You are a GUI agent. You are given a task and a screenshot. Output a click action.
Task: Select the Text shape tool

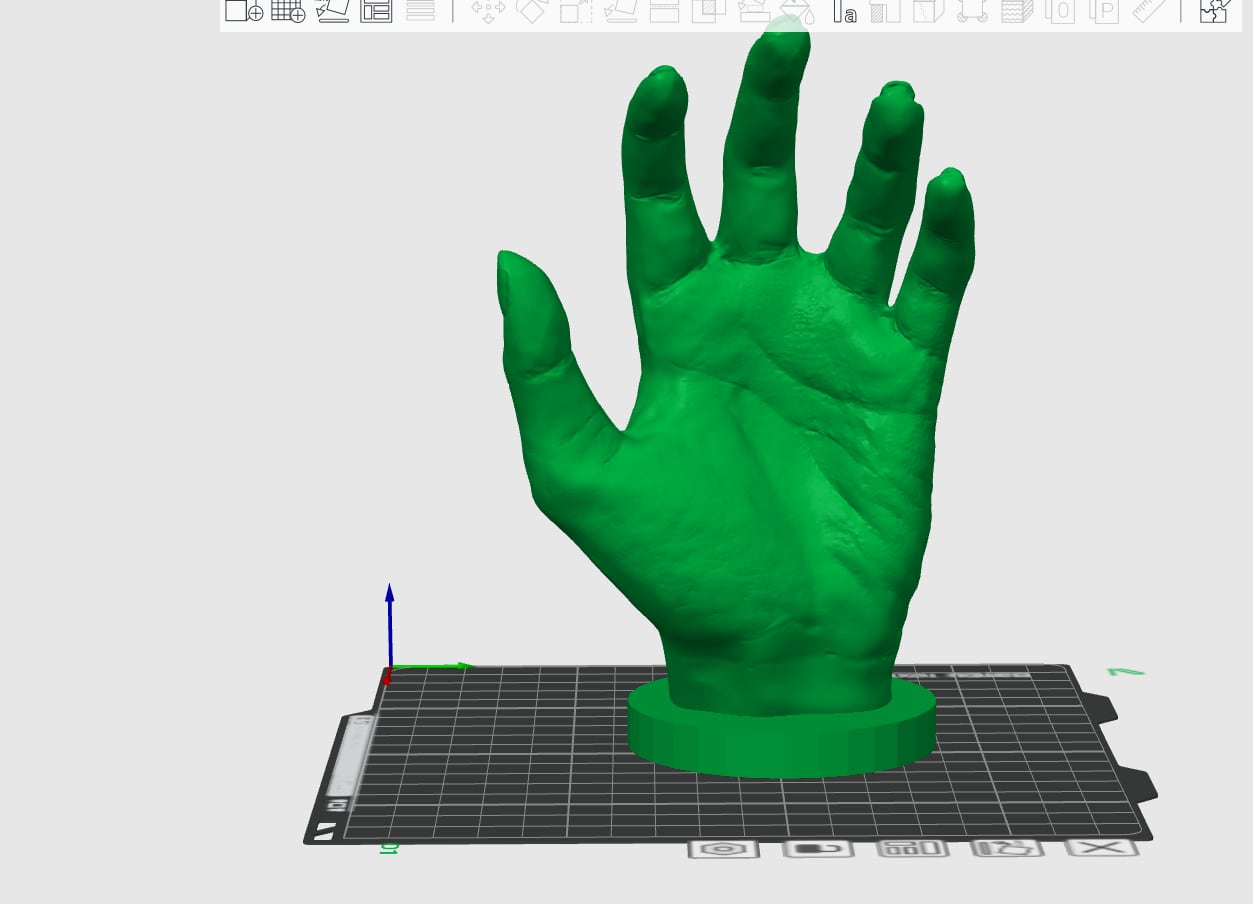845,11
